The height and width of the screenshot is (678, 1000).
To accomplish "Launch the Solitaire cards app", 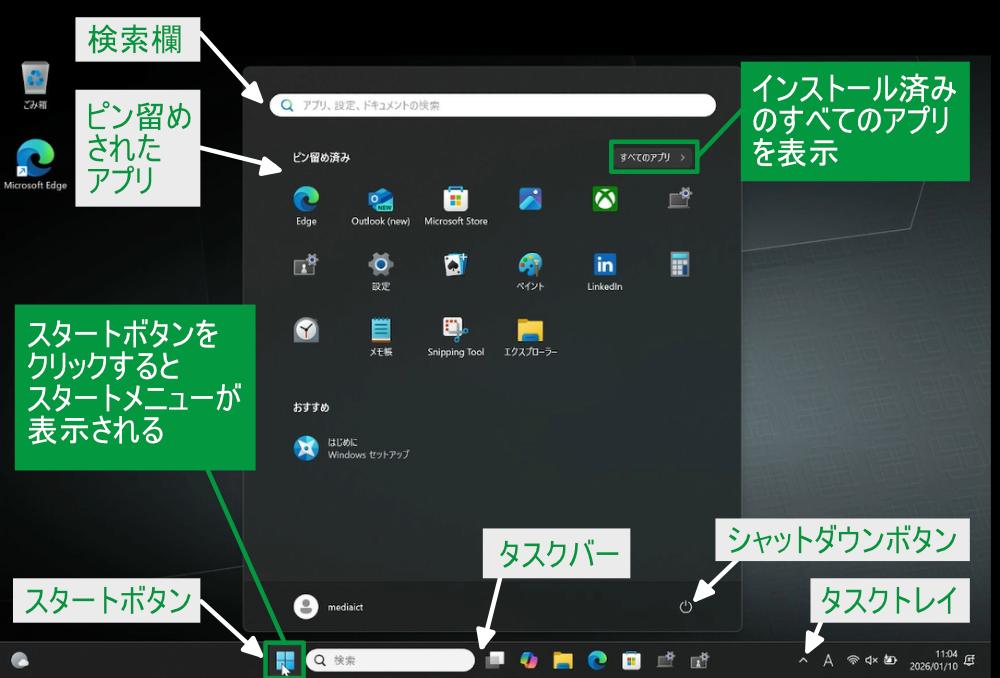I will 456,265.
